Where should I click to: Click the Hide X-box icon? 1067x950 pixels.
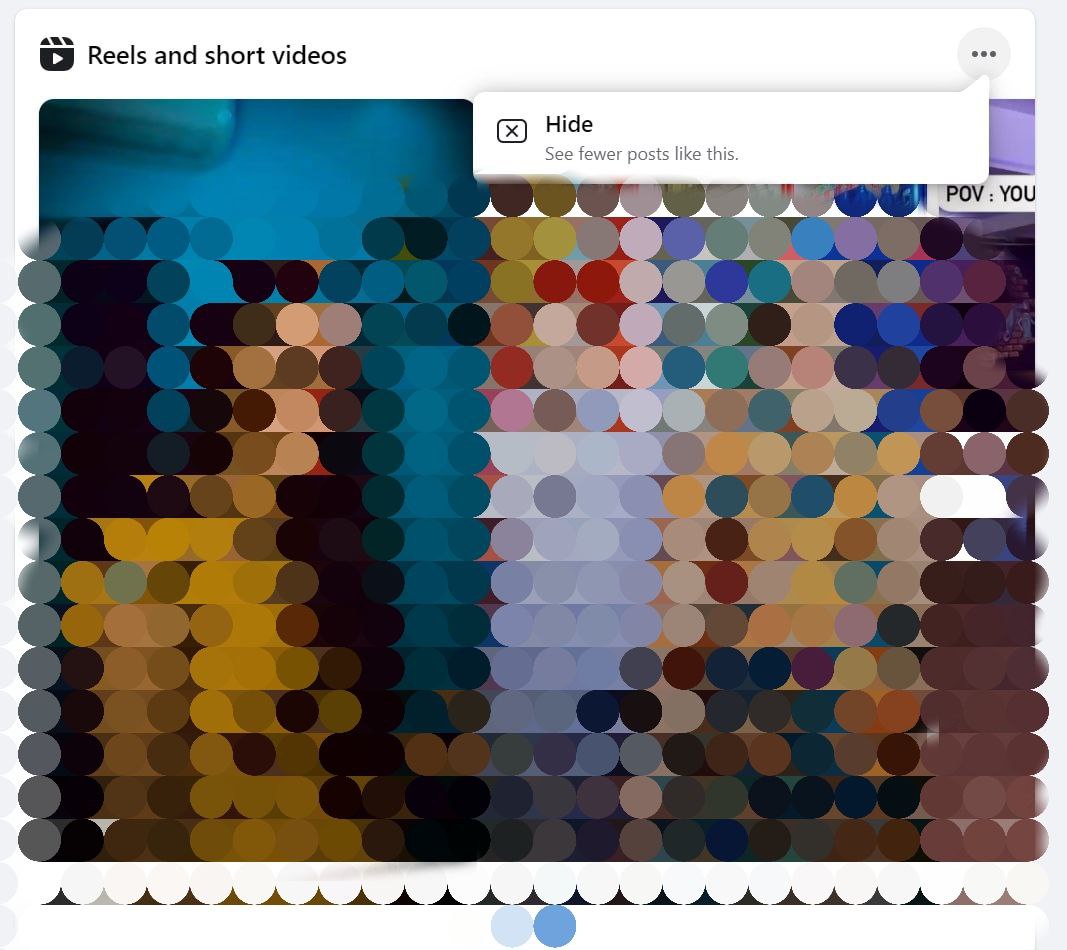pos(512,131)
